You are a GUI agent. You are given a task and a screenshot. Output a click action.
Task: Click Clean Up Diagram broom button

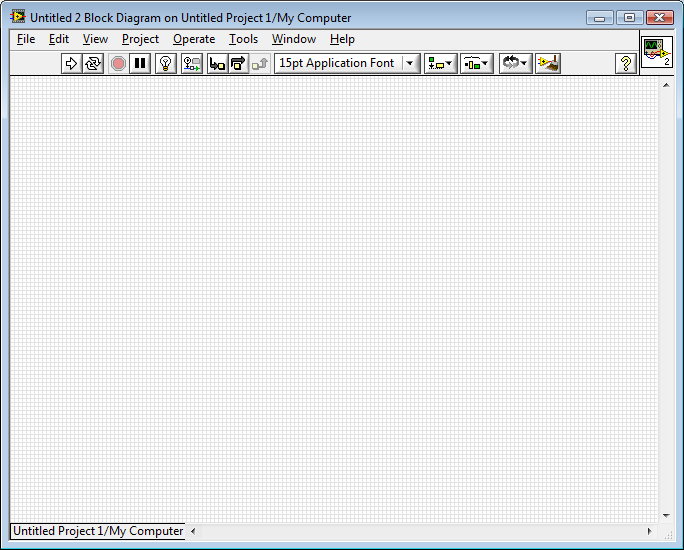[548, 64]
